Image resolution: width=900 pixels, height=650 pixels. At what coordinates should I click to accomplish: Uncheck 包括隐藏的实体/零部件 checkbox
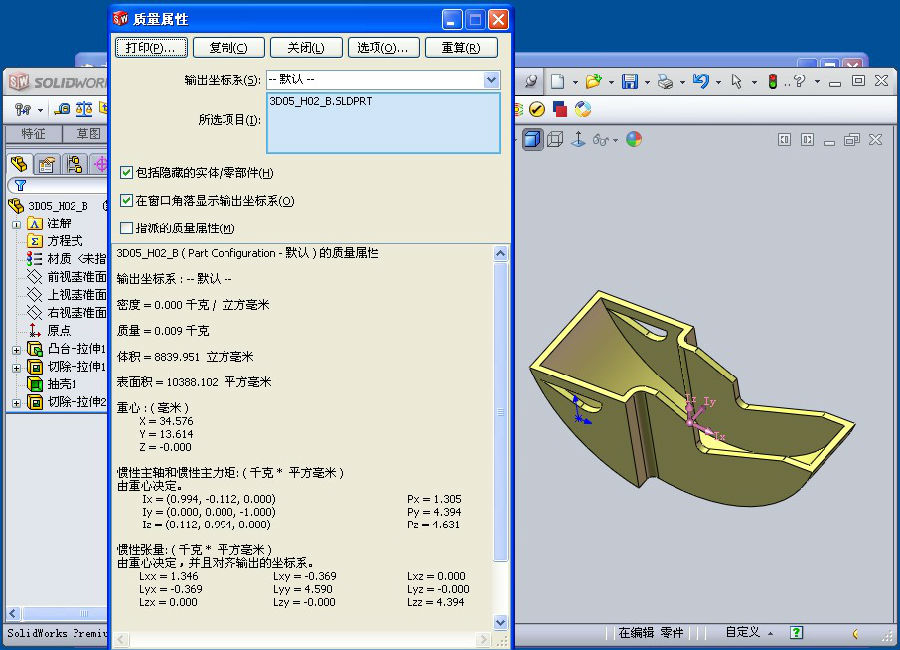click(126, 173)
